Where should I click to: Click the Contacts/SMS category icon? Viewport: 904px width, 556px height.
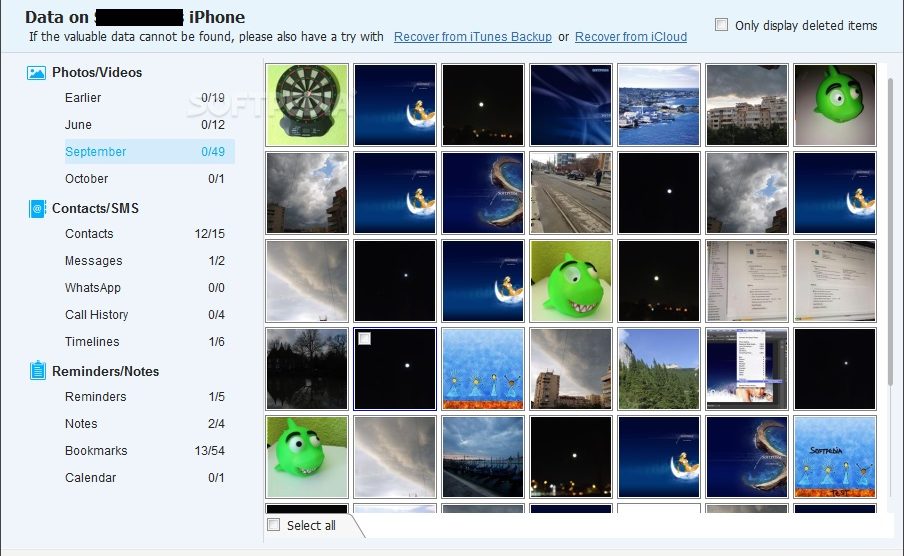click(37, 209)
